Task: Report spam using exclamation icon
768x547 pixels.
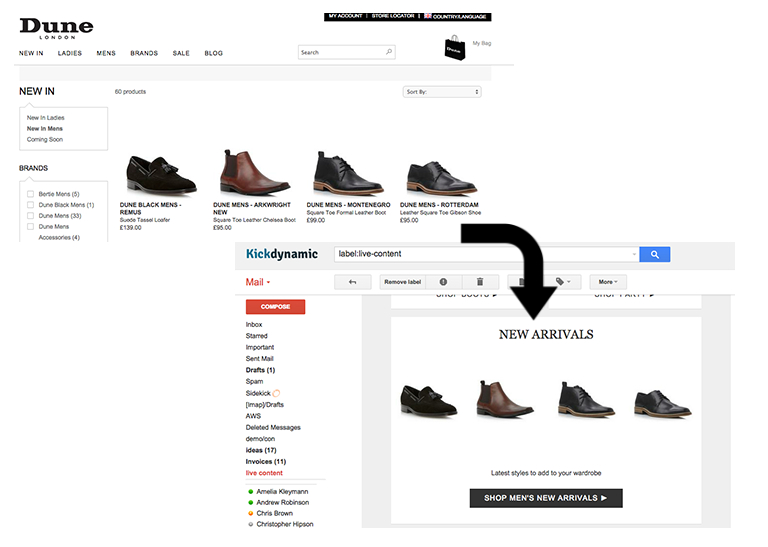Action: [443, 282]
